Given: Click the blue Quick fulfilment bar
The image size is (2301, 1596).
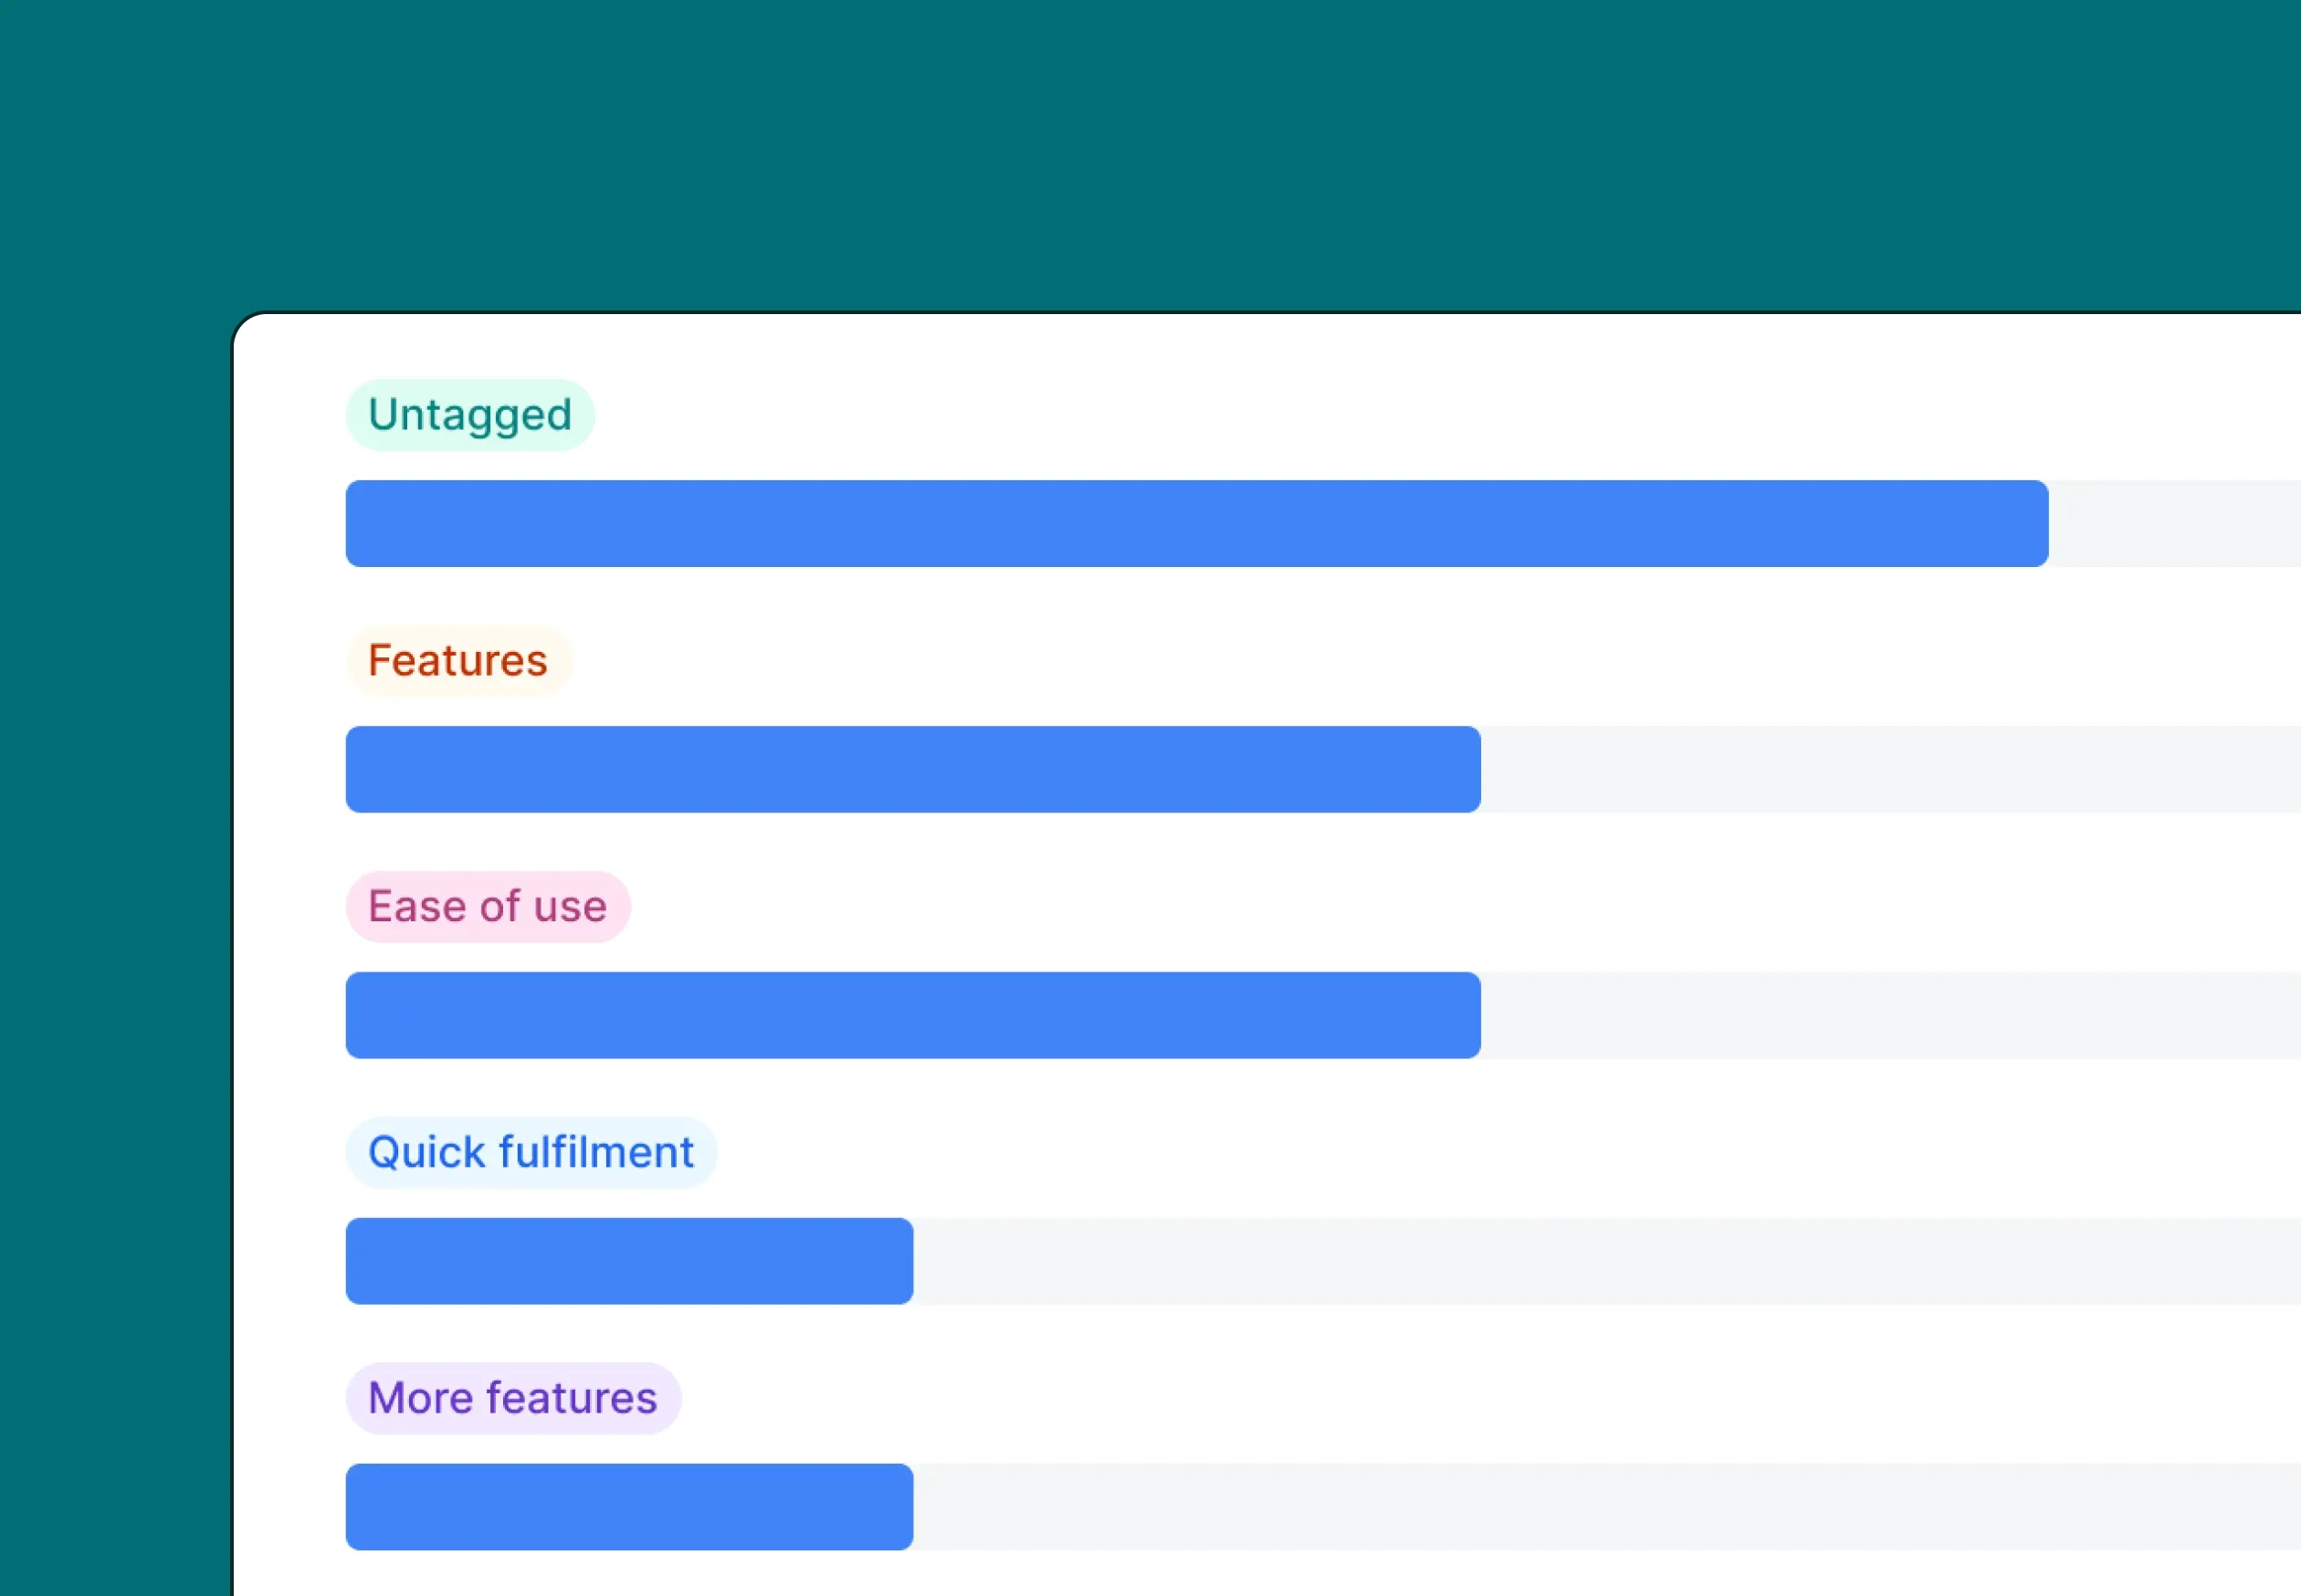Looking at the screenshot, I should click(x=628, y=1262).
